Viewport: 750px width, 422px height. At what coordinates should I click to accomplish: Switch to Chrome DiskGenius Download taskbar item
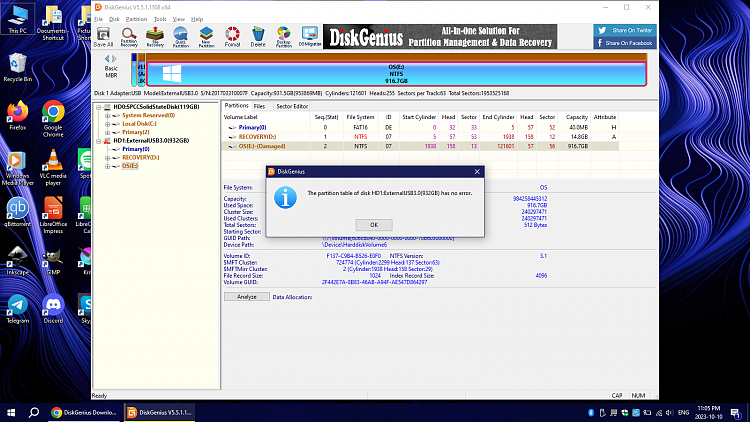click(x=85, y=412)
